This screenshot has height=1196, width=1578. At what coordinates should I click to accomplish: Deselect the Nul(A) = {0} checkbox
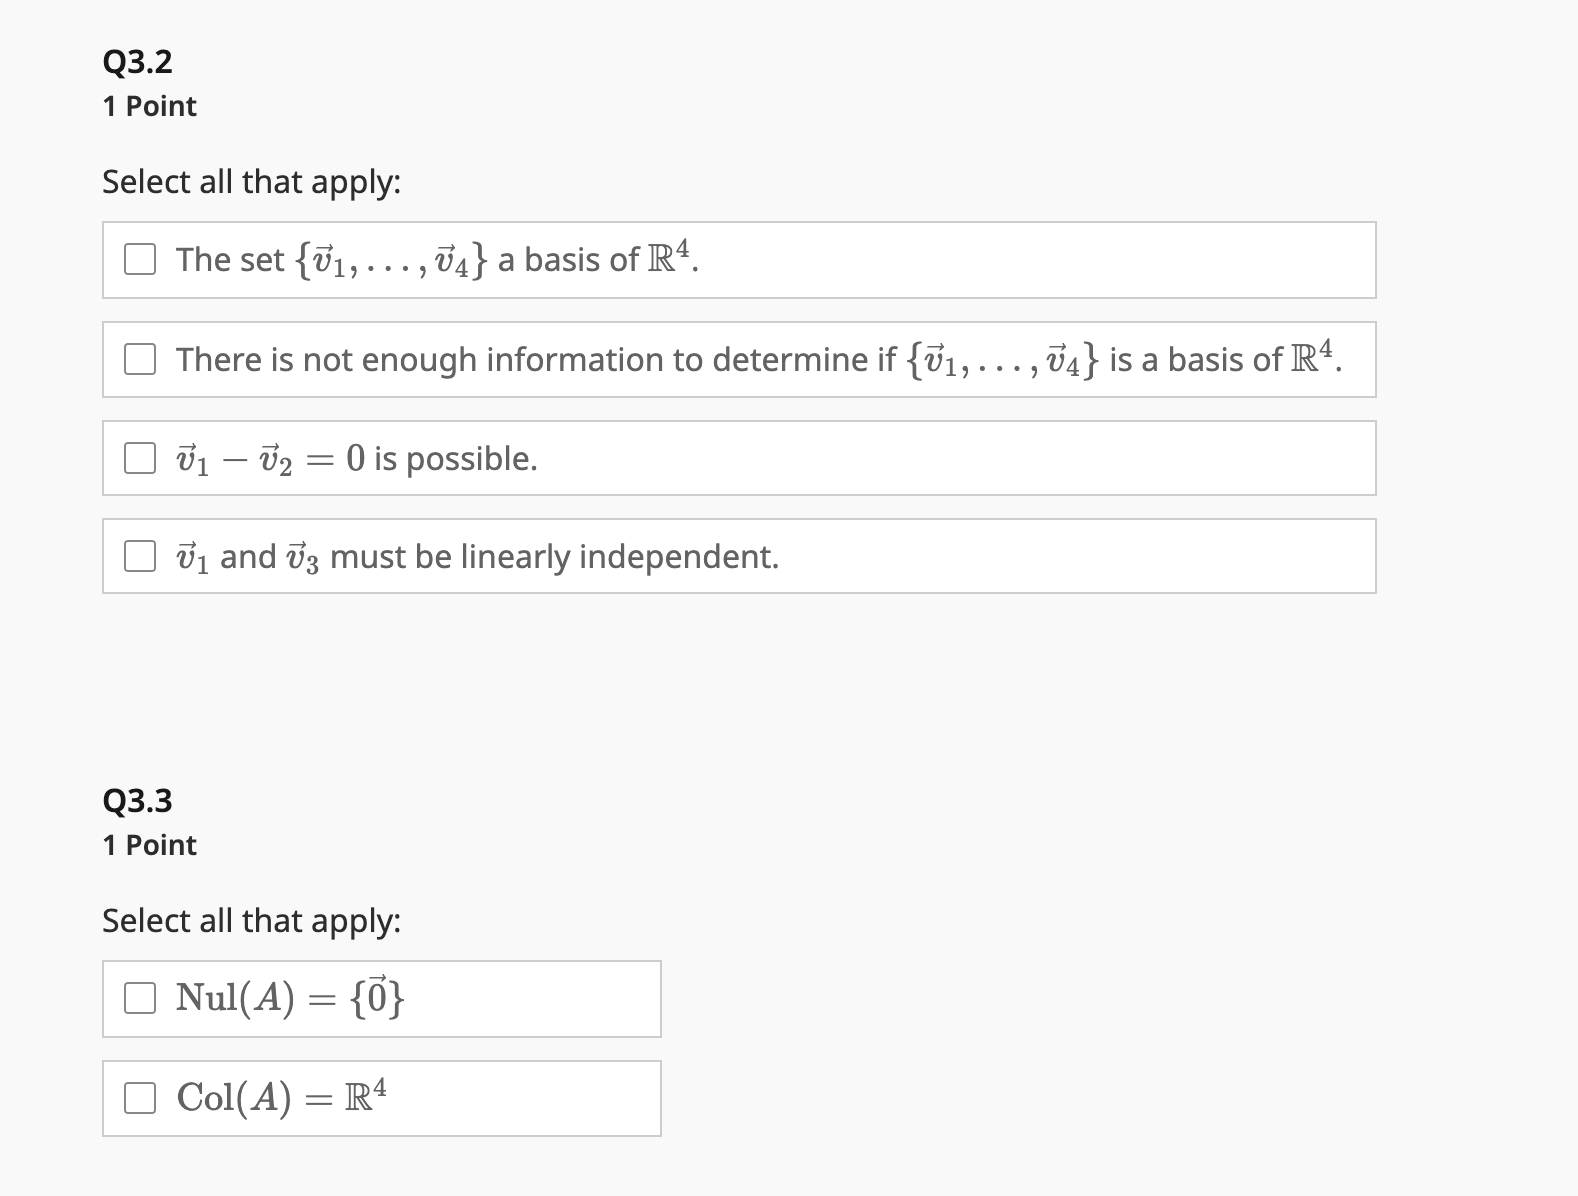[140, 997]
